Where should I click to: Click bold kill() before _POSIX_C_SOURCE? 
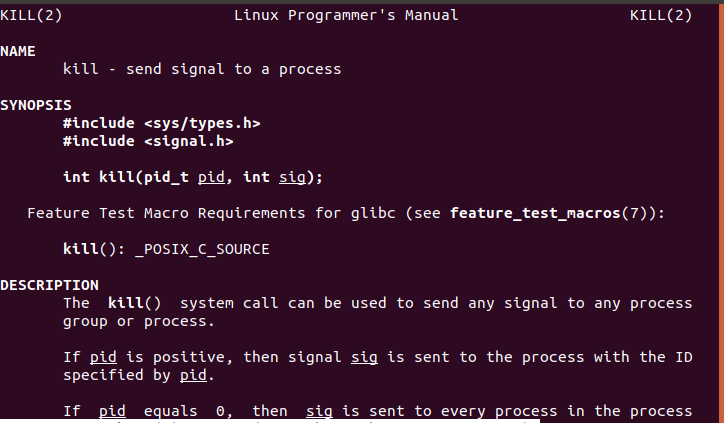click(x=86, y=249)
